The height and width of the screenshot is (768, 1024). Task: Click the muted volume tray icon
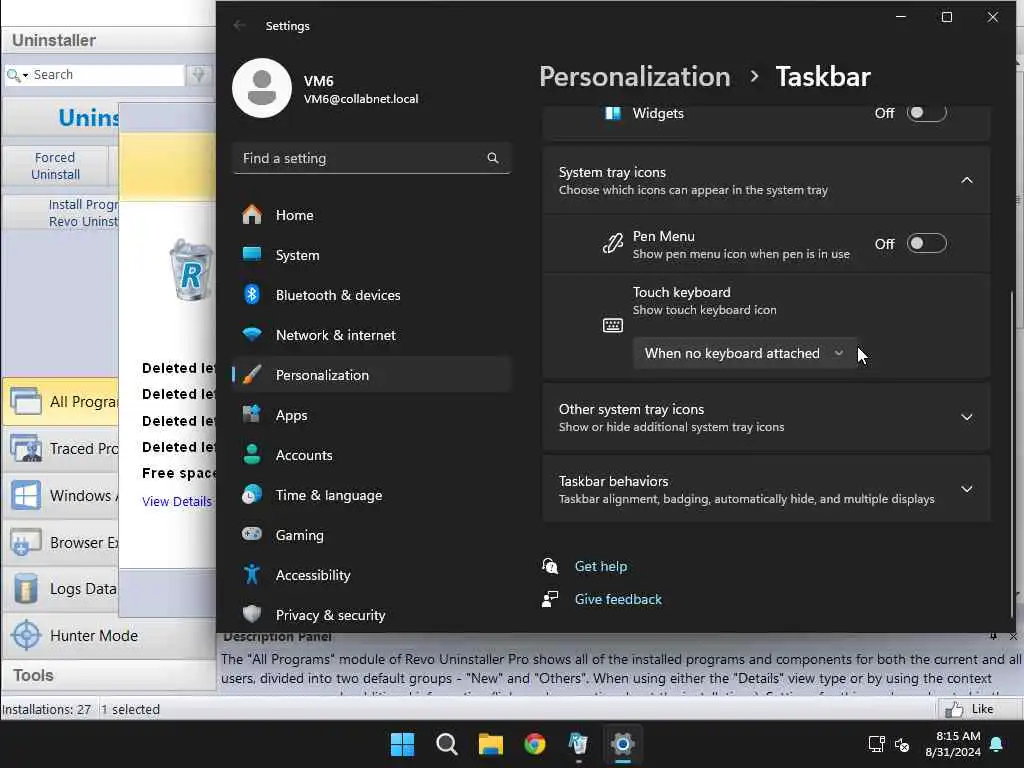coord(902,744)
